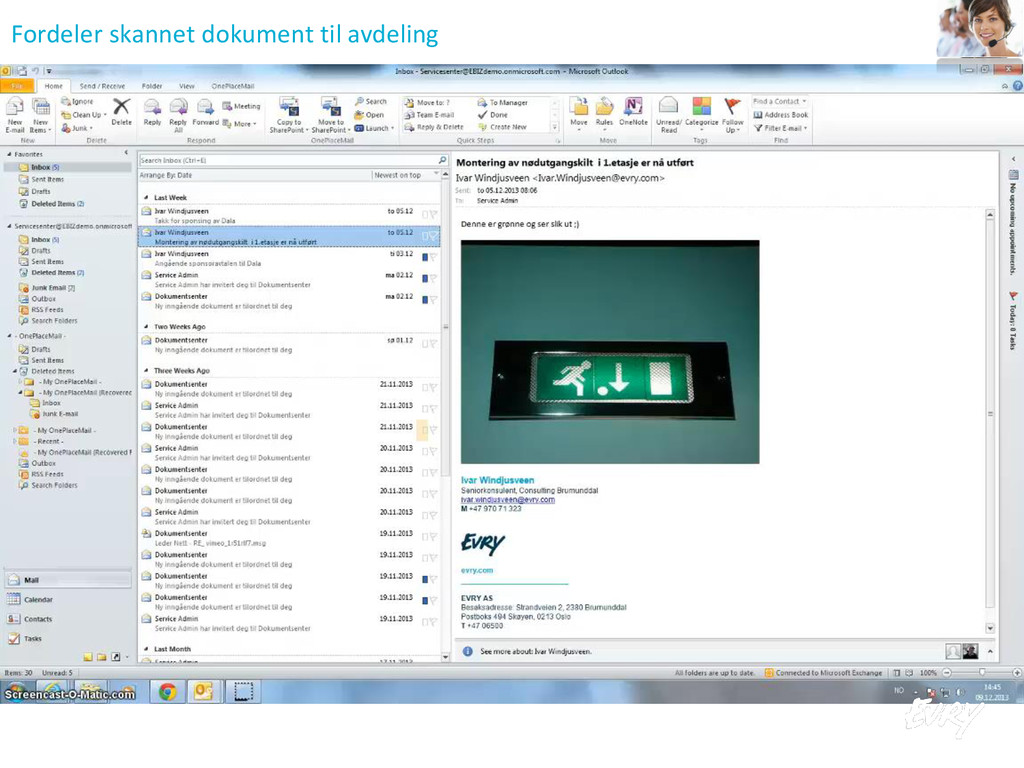Click the OnePlaceMail Open icon
Screen dimensions: 1024x768
360,115
